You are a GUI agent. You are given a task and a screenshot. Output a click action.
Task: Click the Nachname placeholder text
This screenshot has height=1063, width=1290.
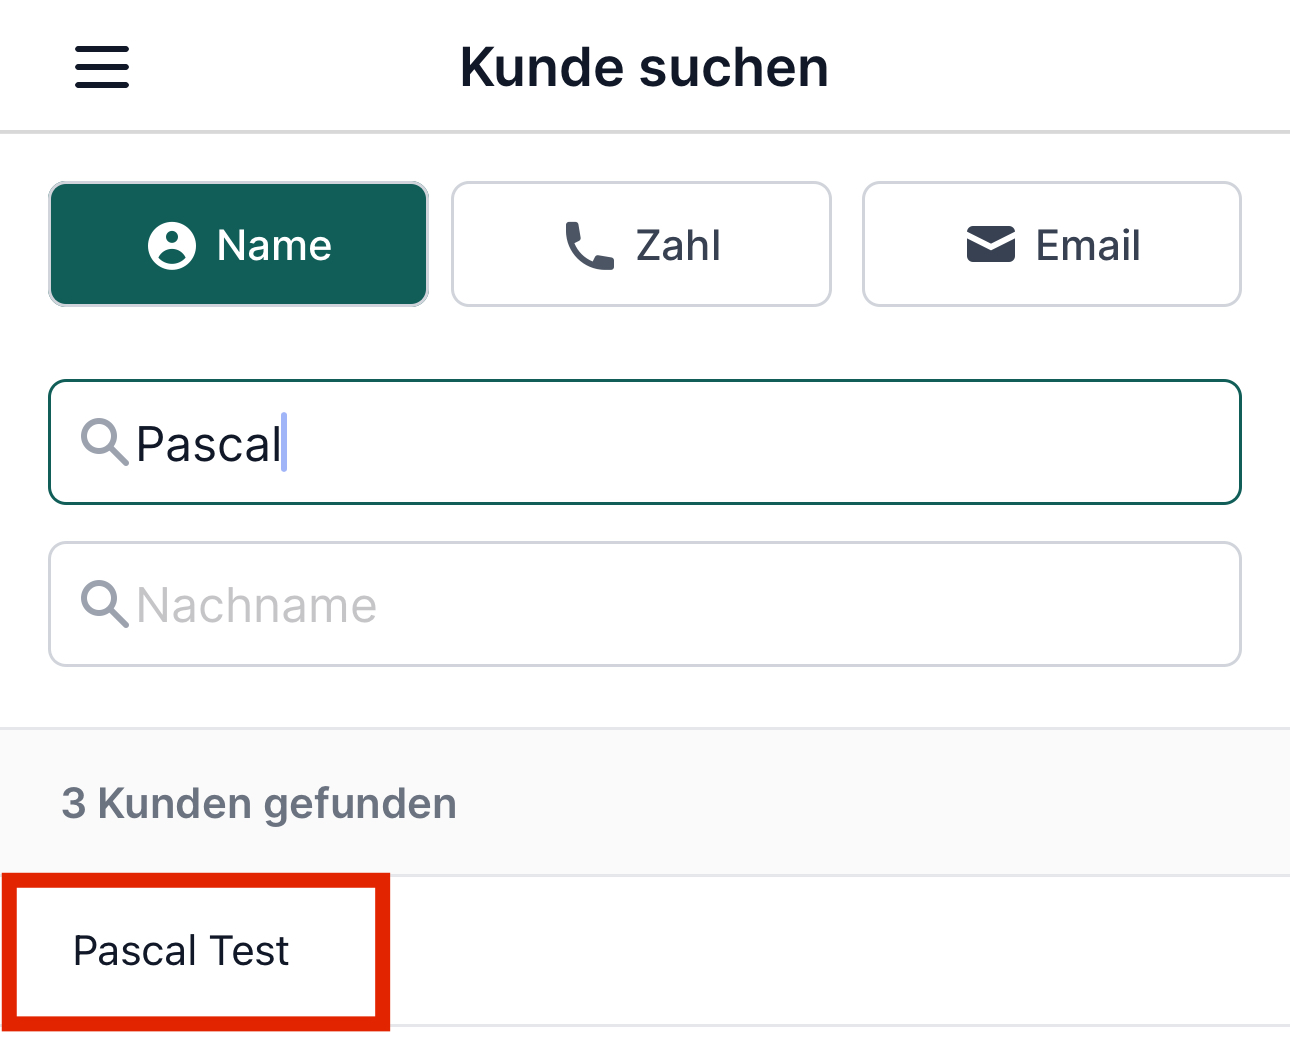[x=257, y=605]
